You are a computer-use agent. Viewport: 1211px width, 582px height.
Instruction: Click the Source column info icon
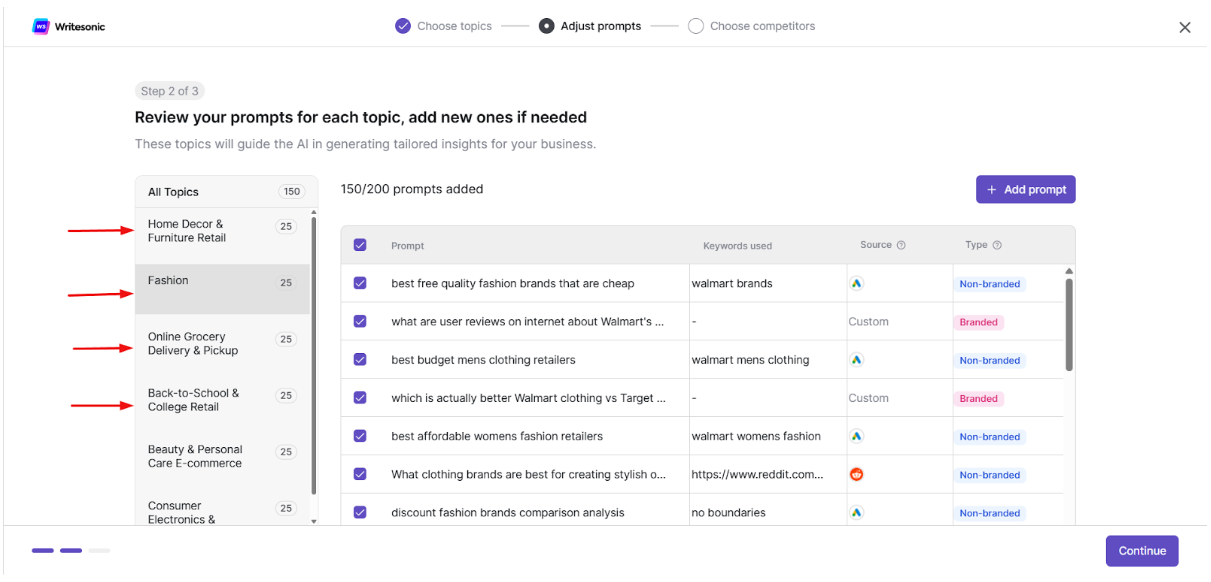(x=901, y=245)
